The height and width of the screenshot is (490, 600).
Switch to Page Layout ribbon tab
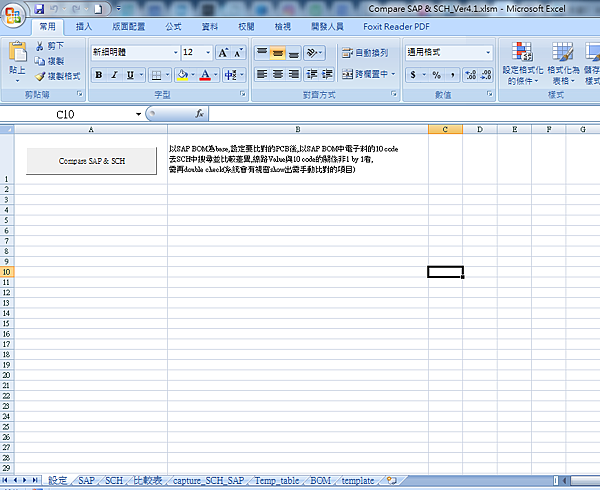[129, 27]
